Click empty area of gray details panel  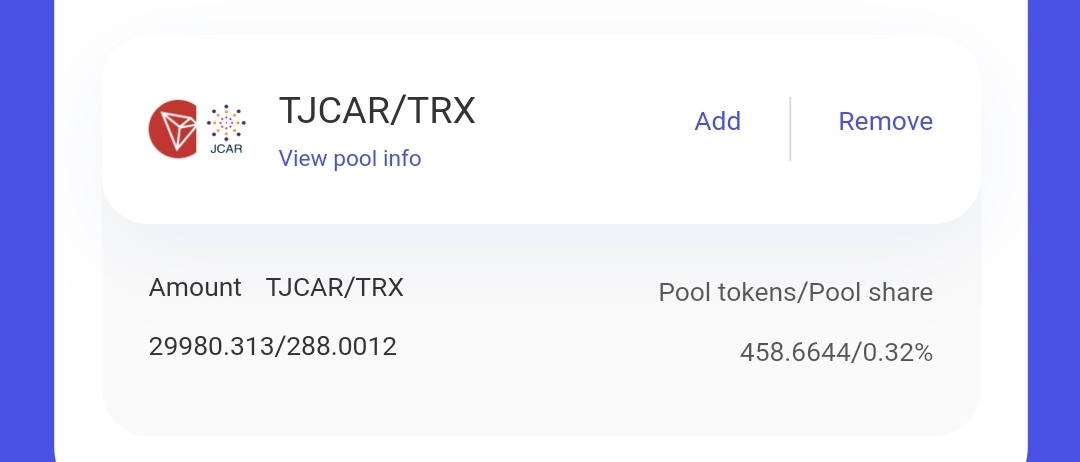540,405
